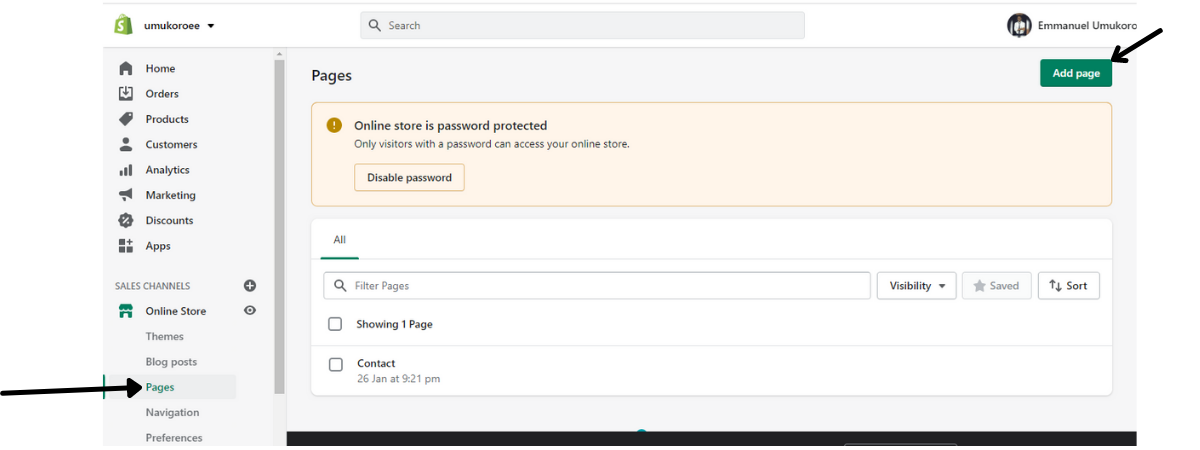Open the Contact page link
This screenshot has width=1200, height=450.
(376, 363)
